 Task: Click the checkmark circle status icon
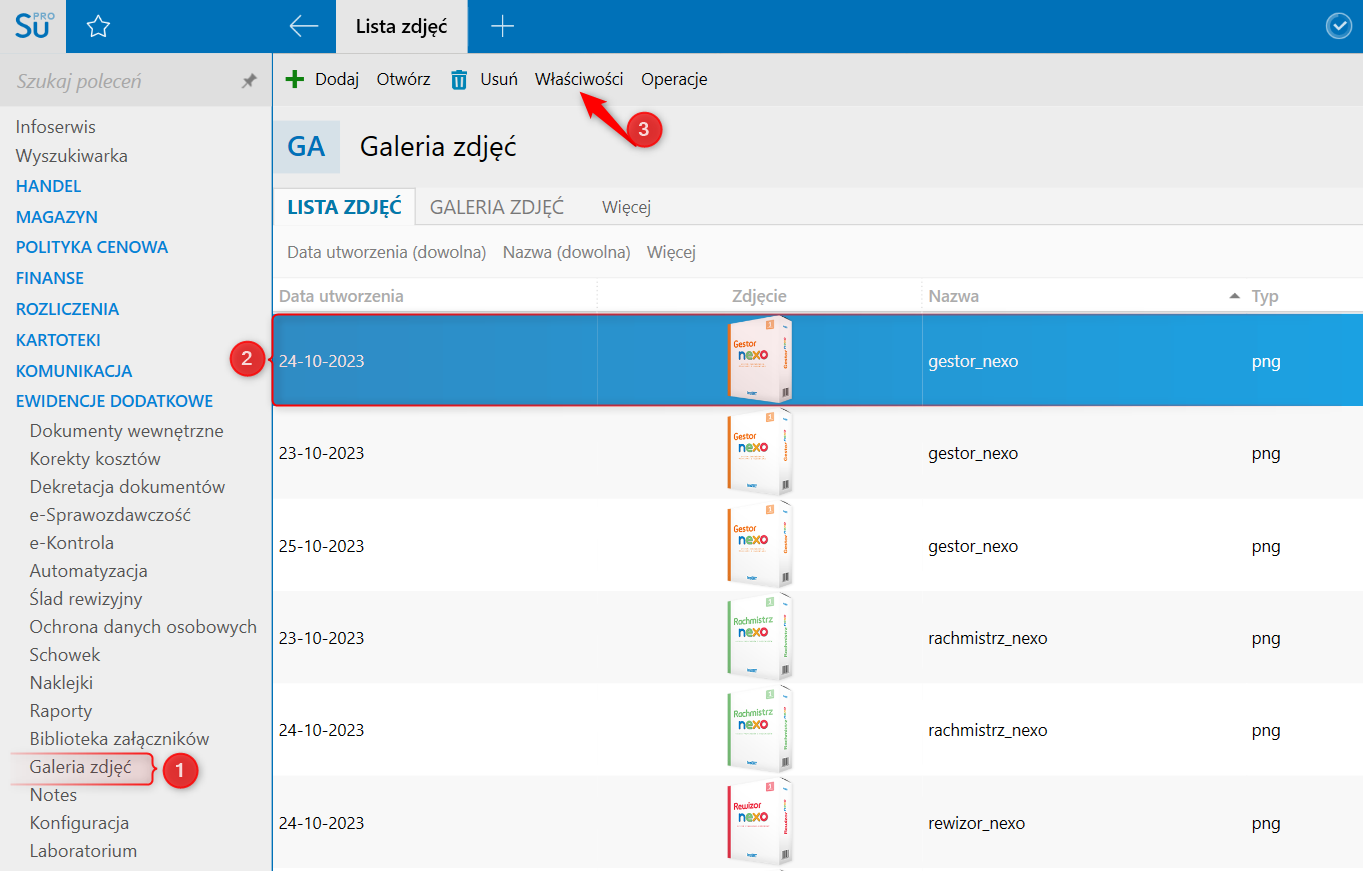click(1338, 27)
